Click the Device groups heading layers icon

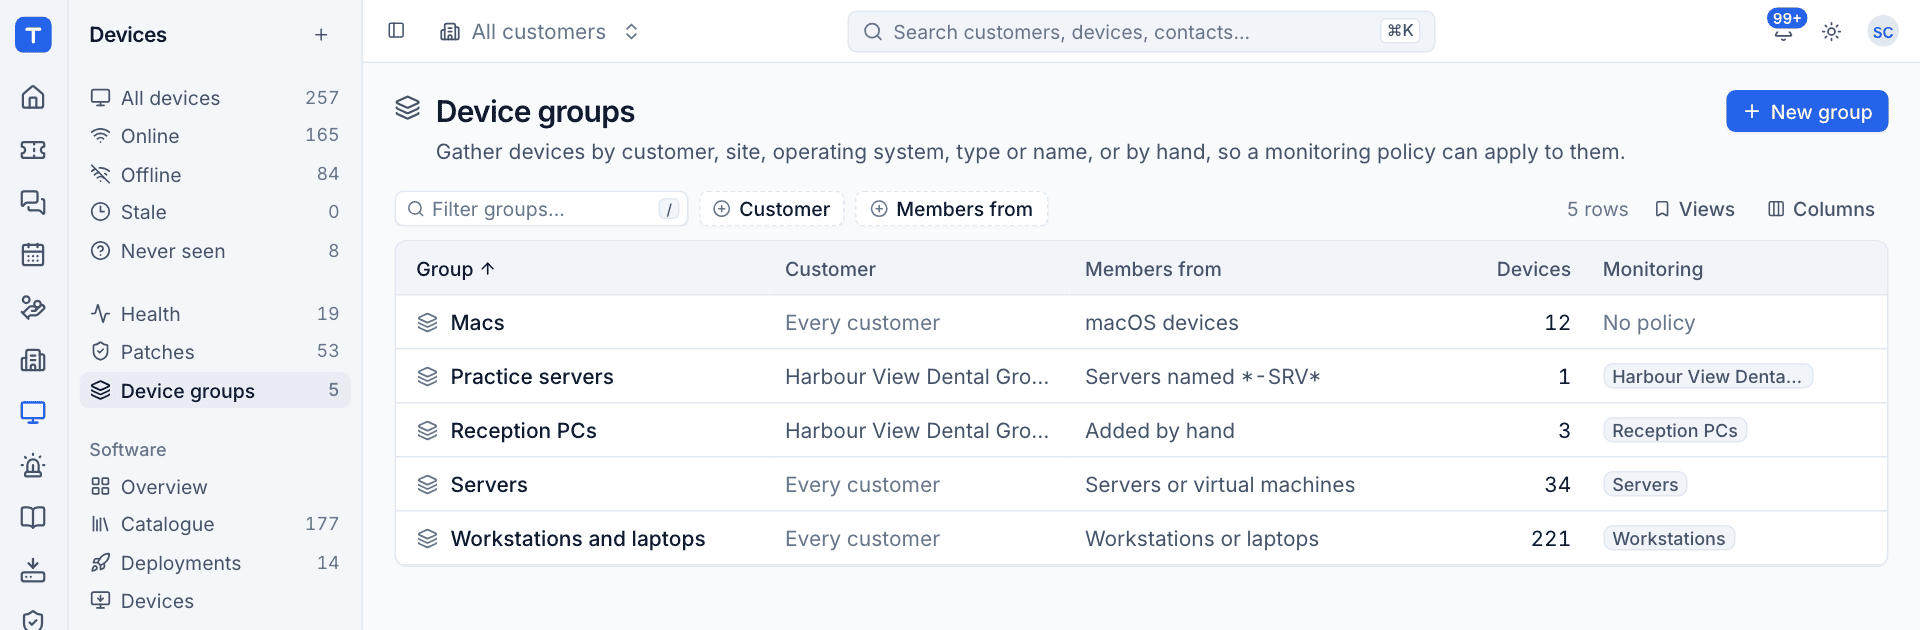pos(408,108)
